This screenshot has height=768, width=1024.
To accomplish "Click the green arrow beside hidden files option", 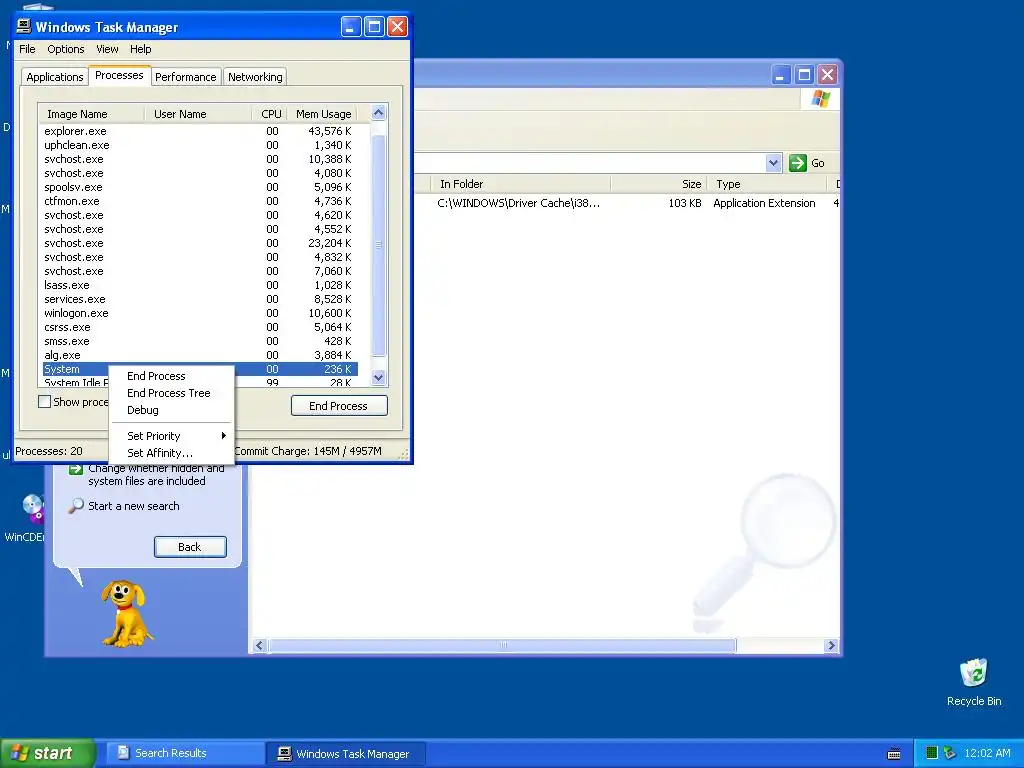I will 76,469.
